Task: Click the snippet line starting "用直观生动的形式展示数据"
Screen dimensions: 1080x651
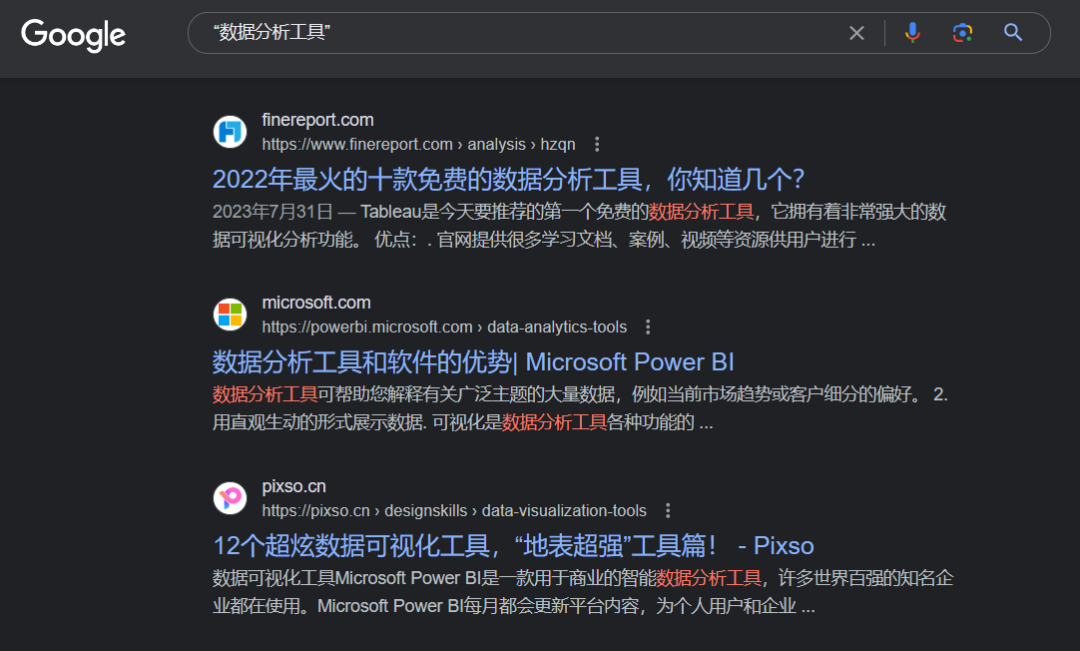Action: 463,422
